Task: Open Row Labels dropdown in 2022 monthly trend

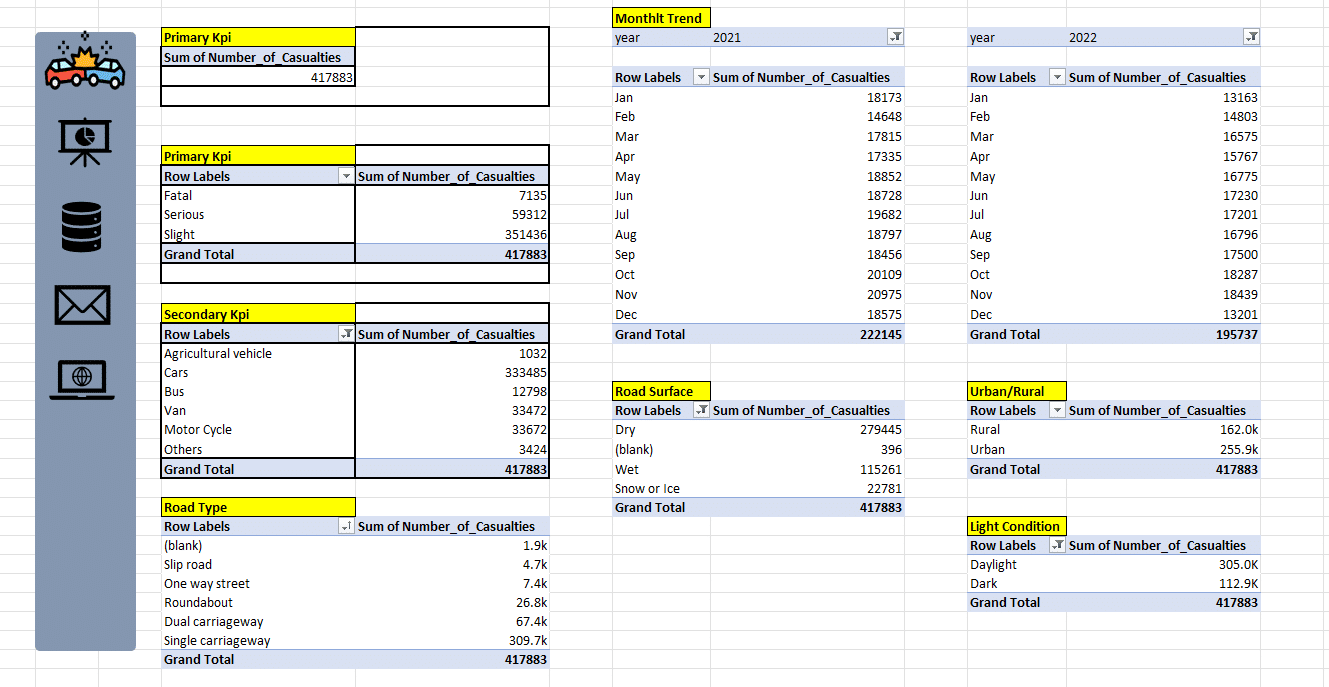Action: (1057, 77)
